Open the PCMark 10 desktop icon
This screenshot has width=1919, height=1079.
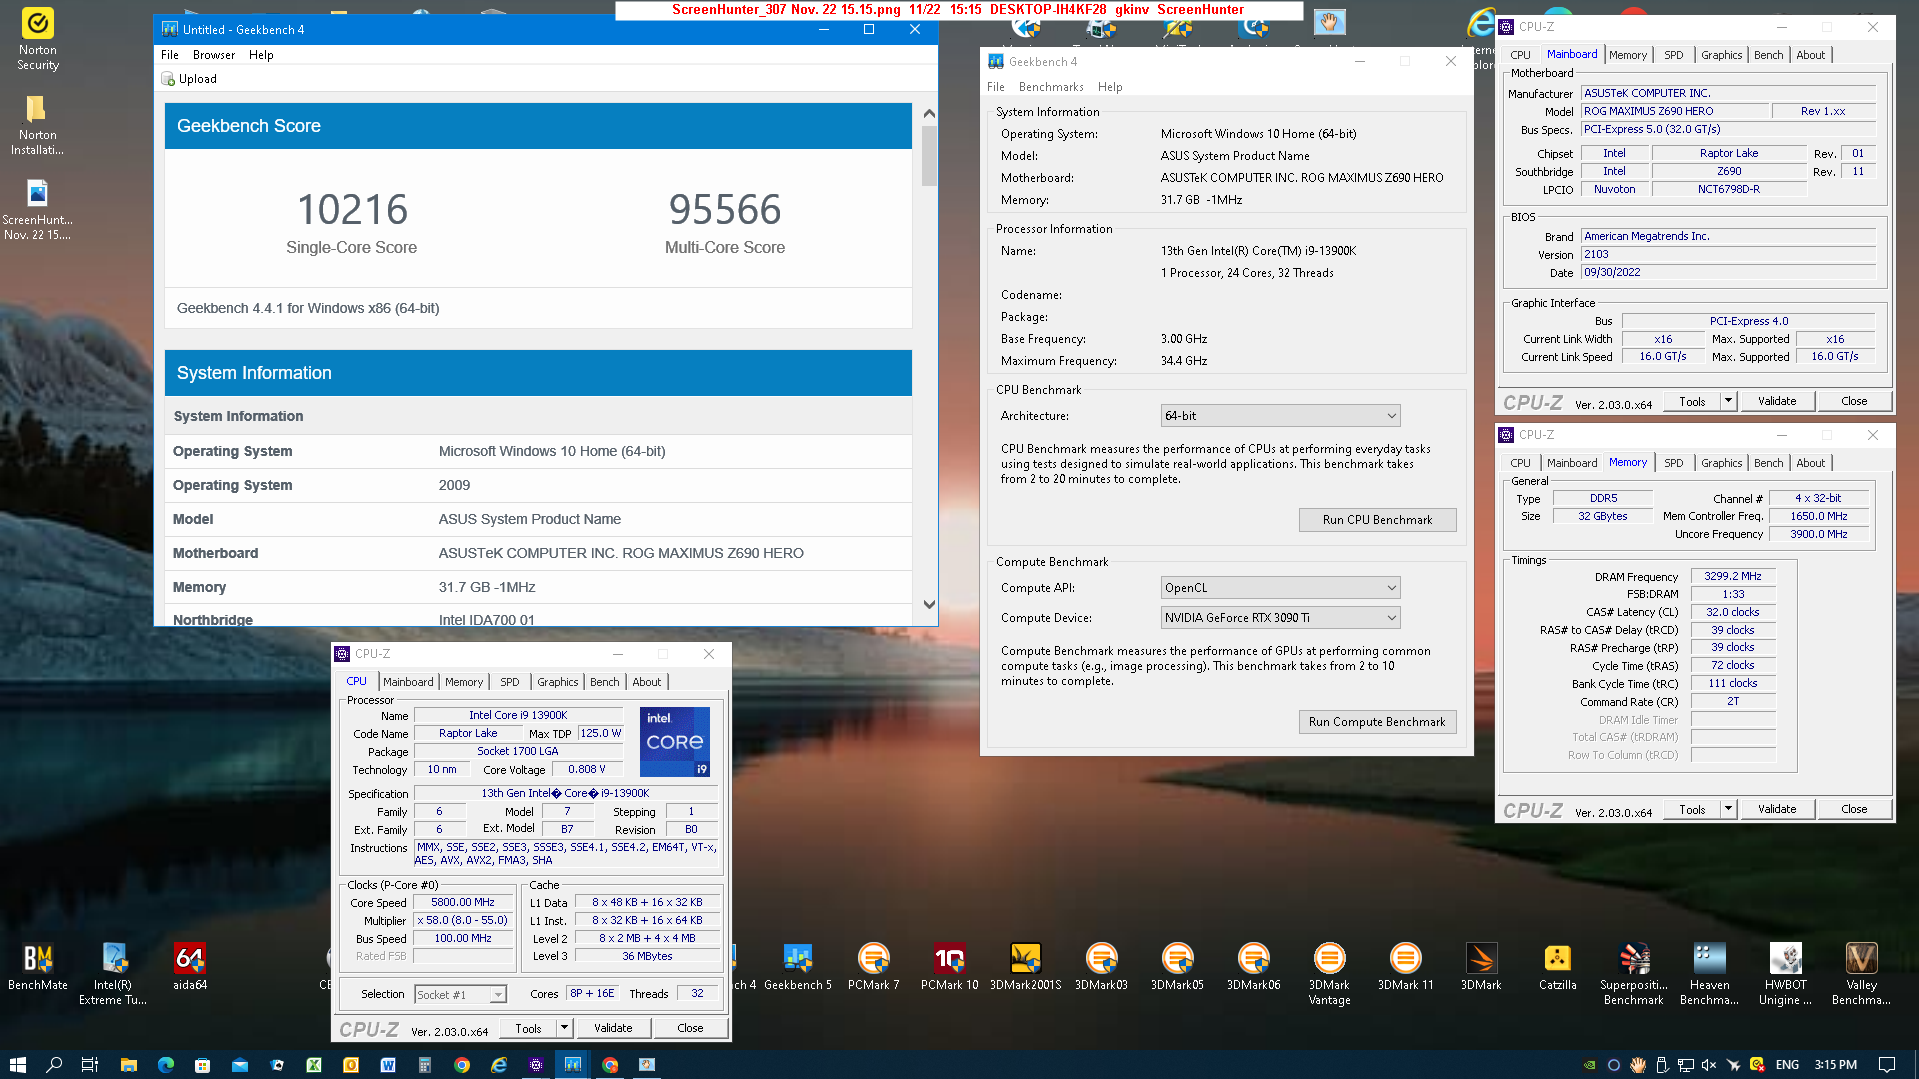(950, 966)
